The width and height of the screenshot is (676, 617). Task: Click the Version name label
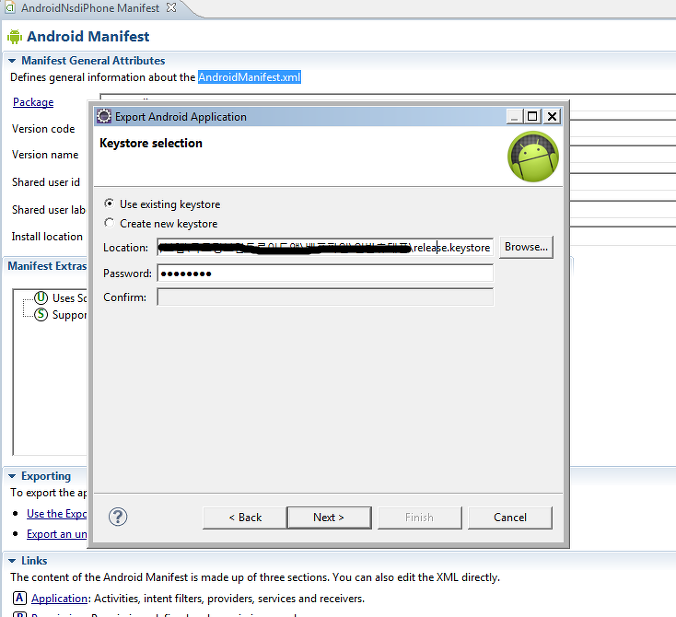click(x=45, y=154)
